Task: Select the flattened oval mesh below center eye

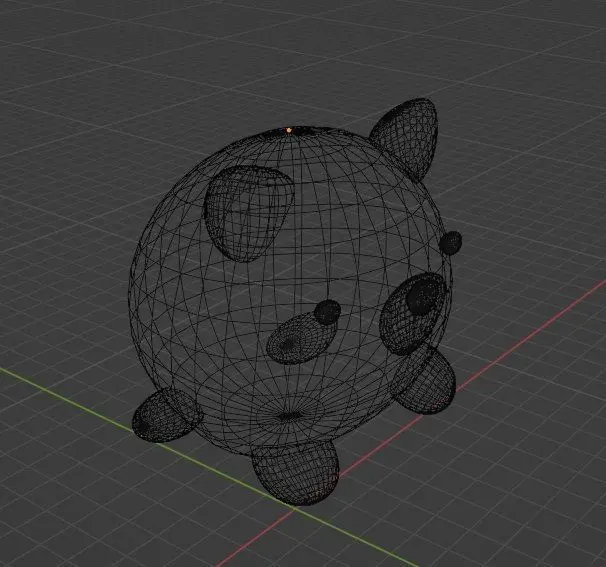Action: 302,338
